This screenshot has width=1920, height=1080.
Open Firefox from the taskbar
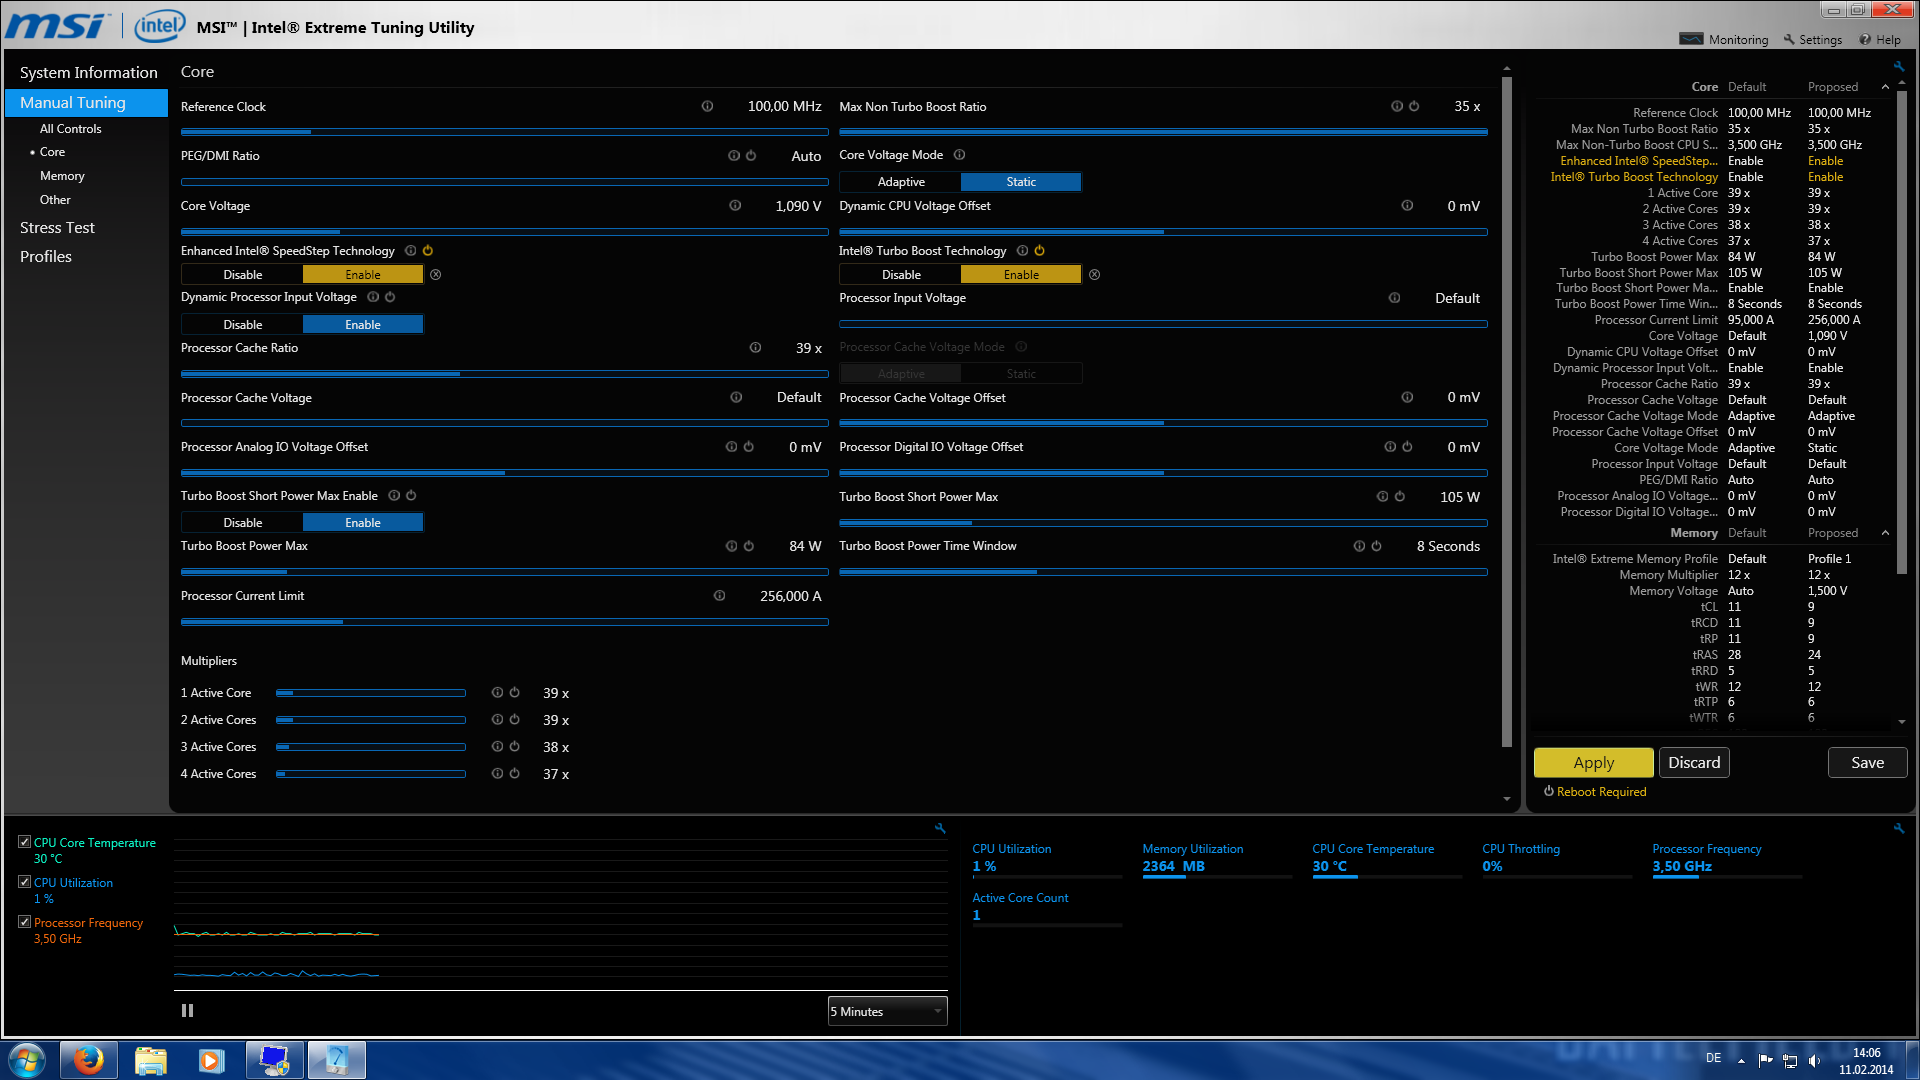(88, 1060)
